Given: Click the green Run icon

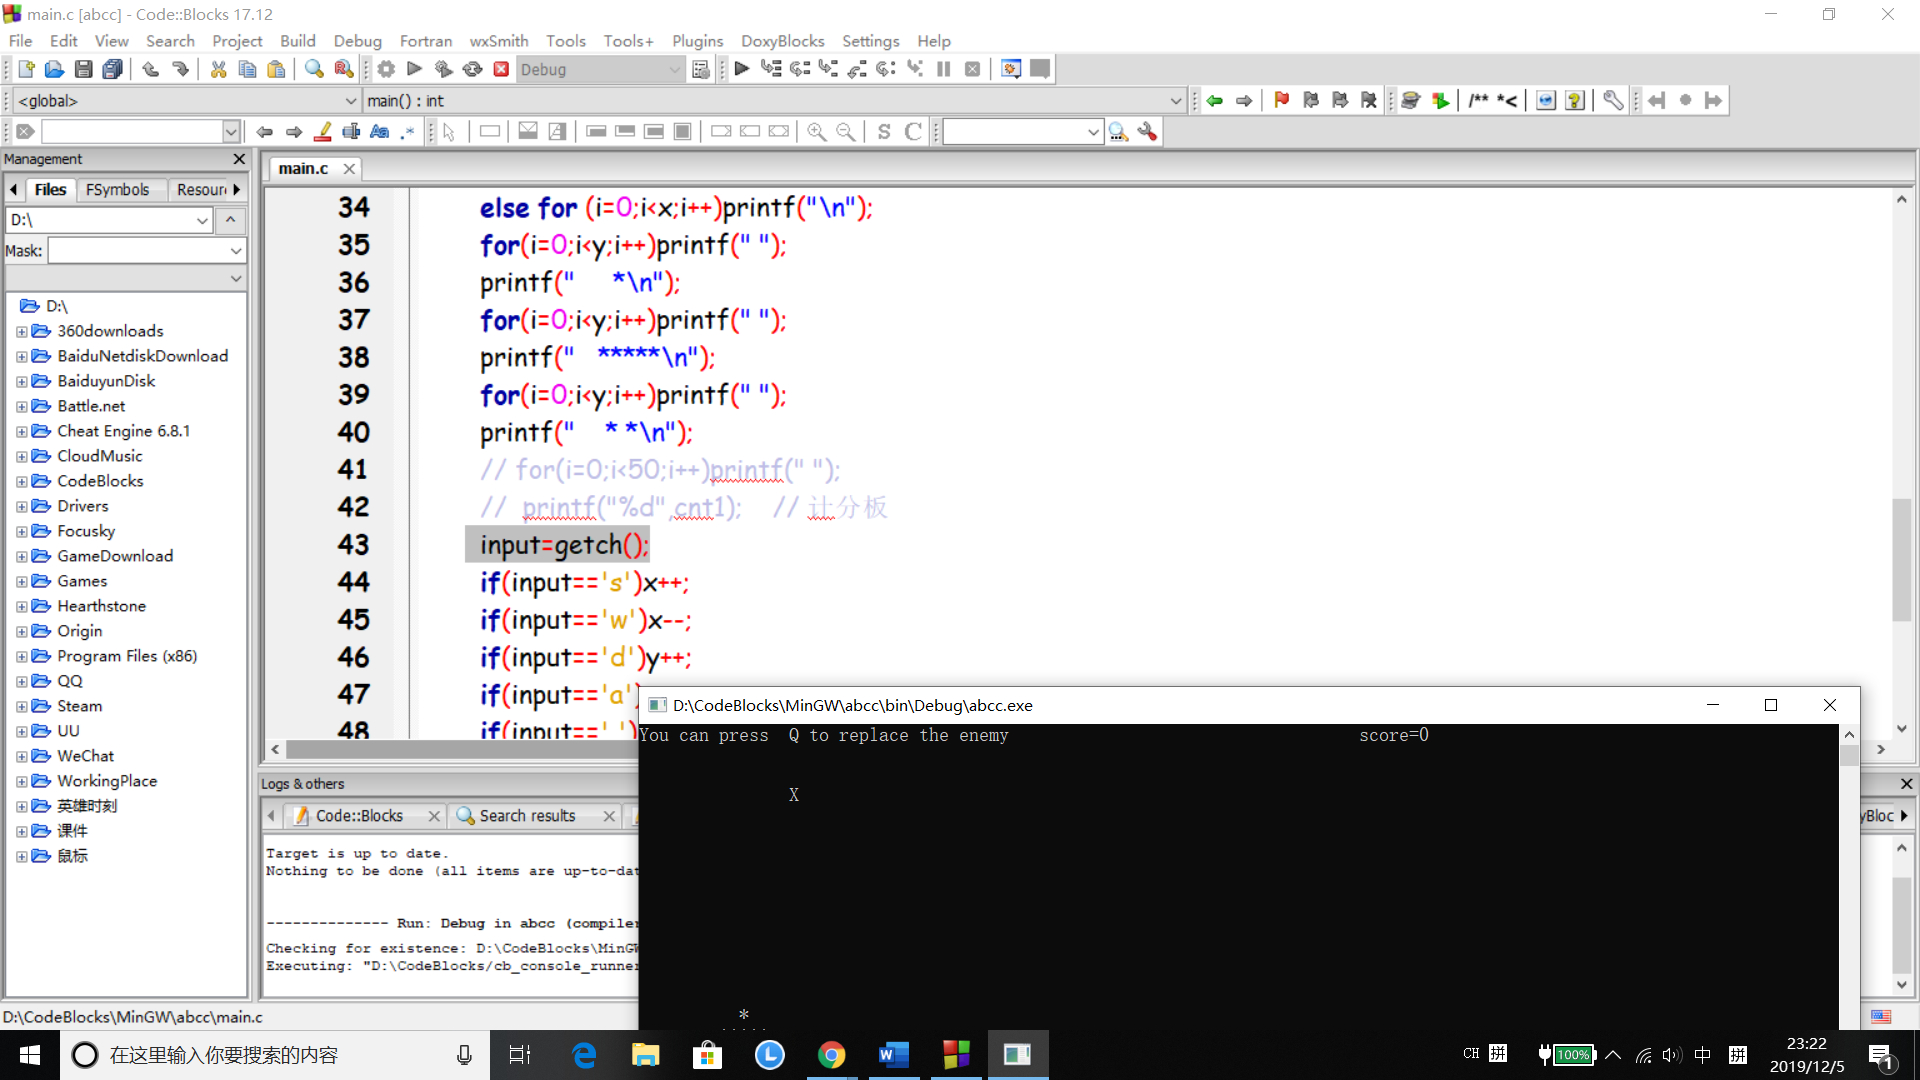Looking at the screenshot, I should point(414,69).
